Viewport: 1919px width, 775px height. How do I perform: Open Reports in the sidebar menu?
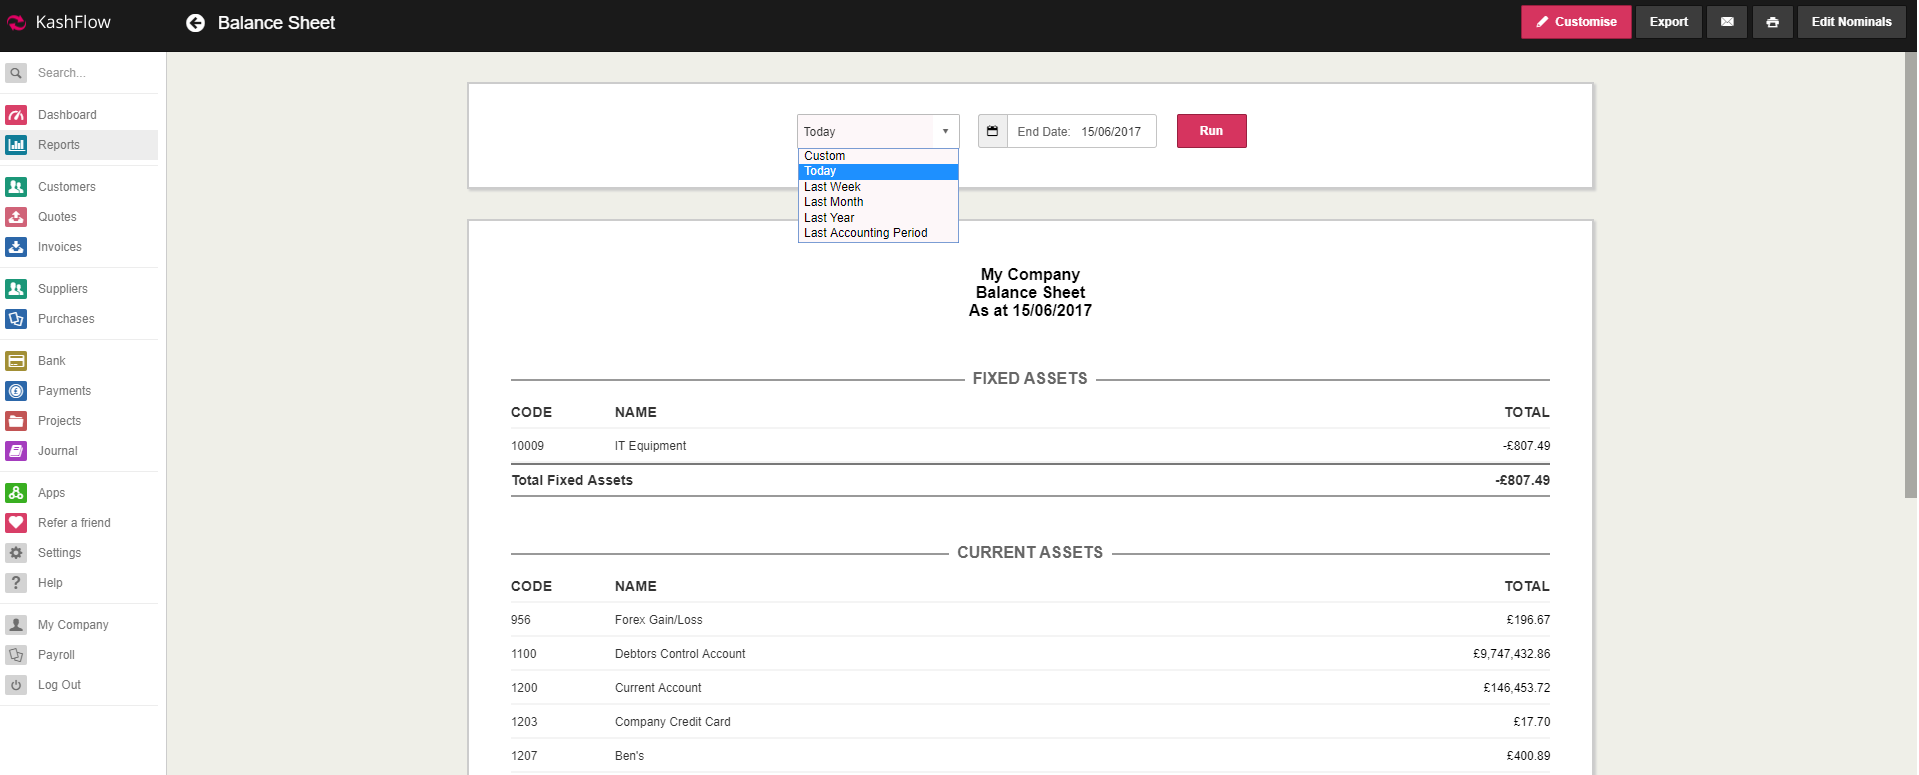[x=59, y=145]
